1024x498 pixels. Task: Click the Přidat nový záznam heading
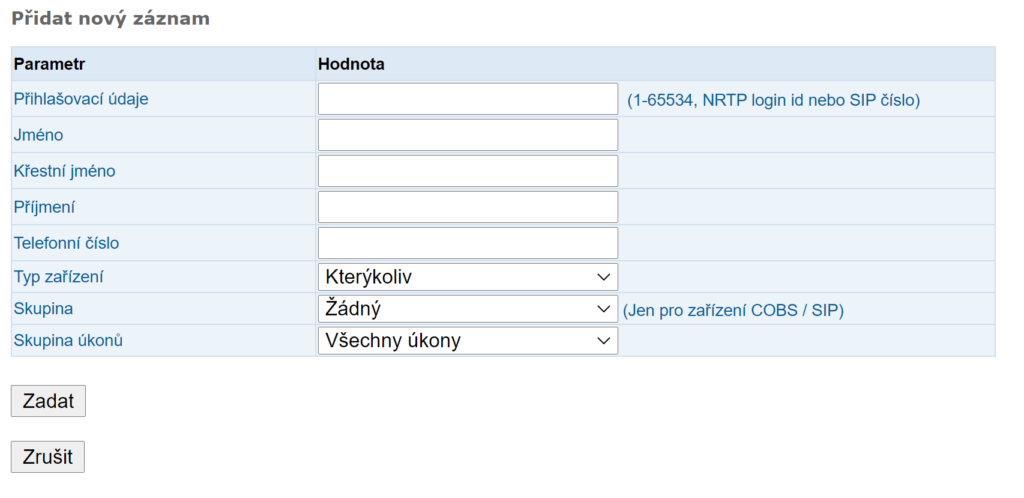tap(110, 19)
